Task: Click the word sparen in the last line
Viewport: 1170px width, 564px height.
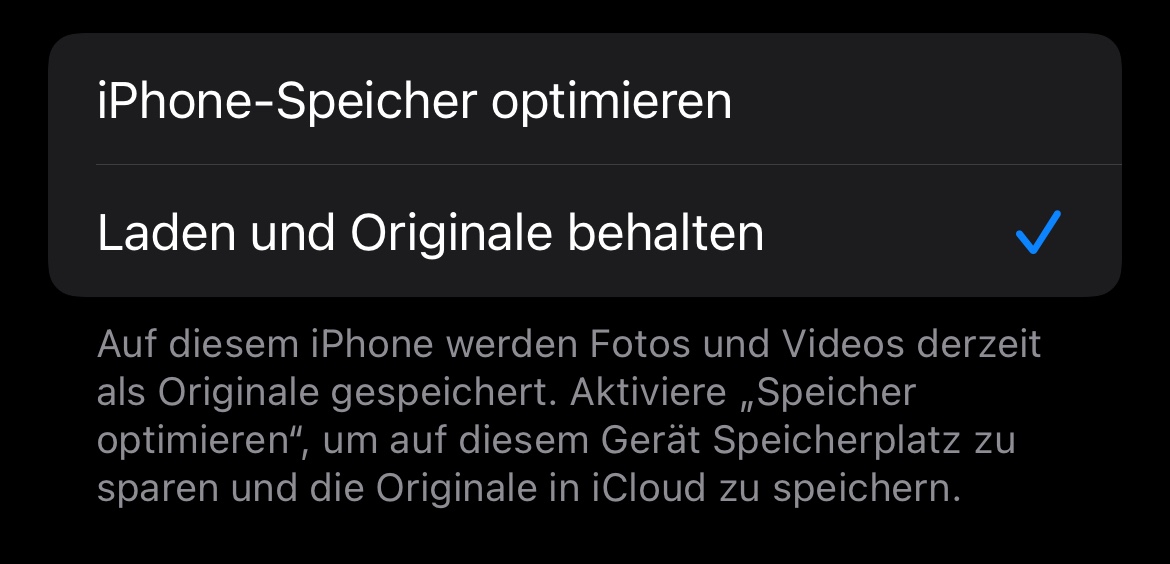Action: [157, 490]
